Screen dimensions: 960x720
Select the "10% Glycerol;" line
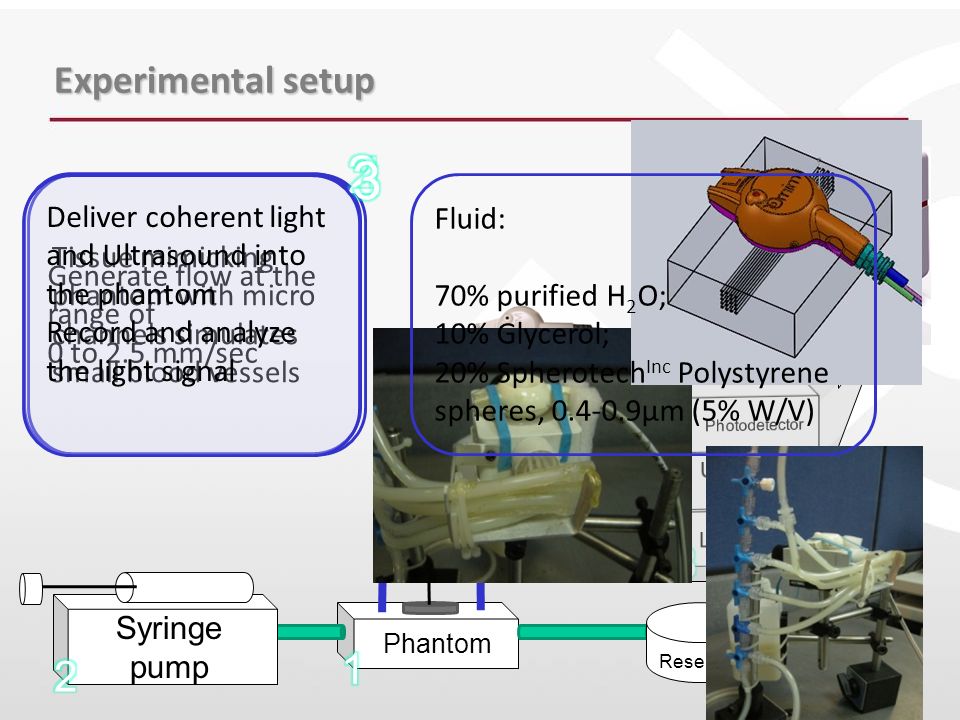point(522,334)
